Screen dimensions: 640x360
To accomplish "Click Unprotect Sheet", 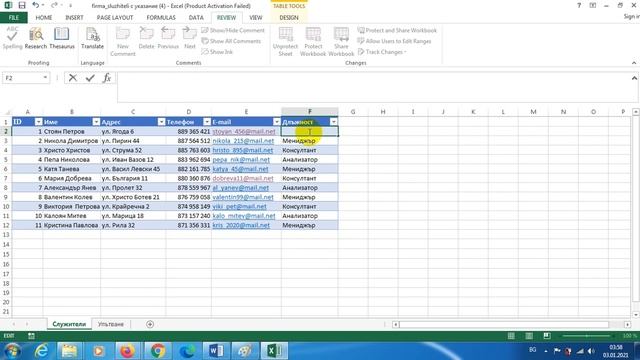I will point(285,41).
